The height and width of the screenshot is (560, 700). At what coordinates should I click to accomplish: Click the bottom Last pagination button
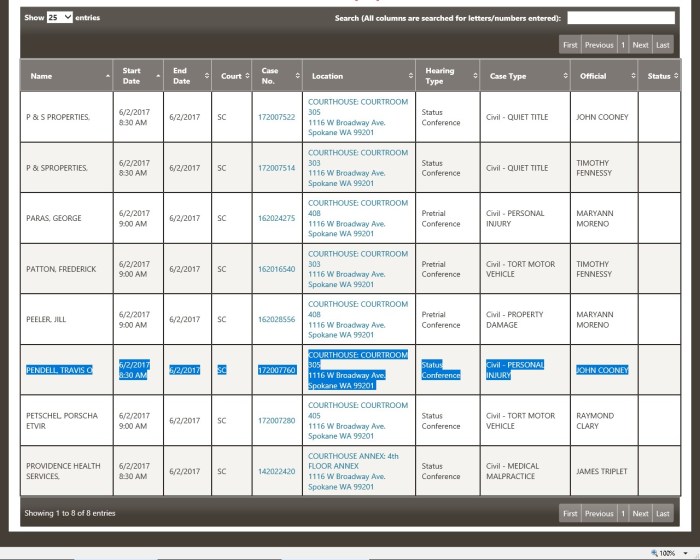[x=663, y=513]
